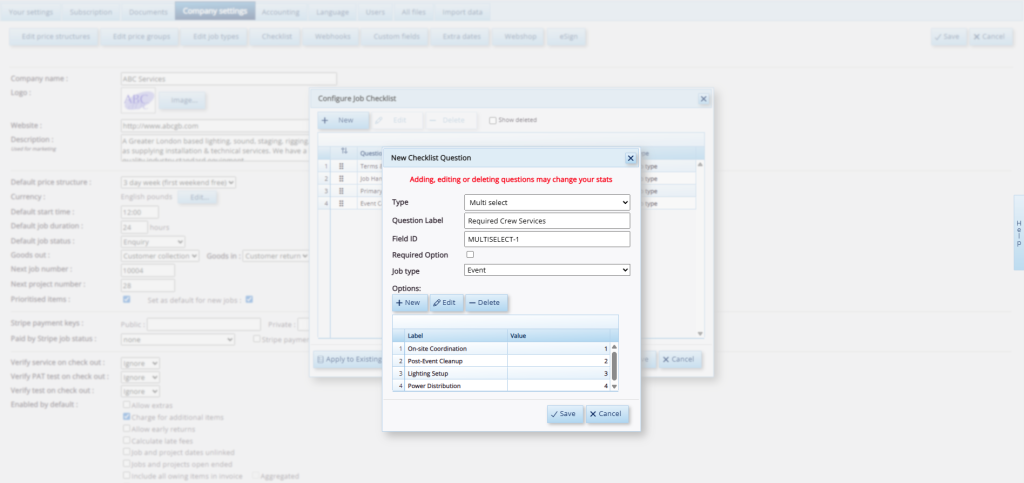Toggle Set as default for new jobs checkbox
Image resolution: width=1024 pixels, height=483 pixels.
pos(249,300)
